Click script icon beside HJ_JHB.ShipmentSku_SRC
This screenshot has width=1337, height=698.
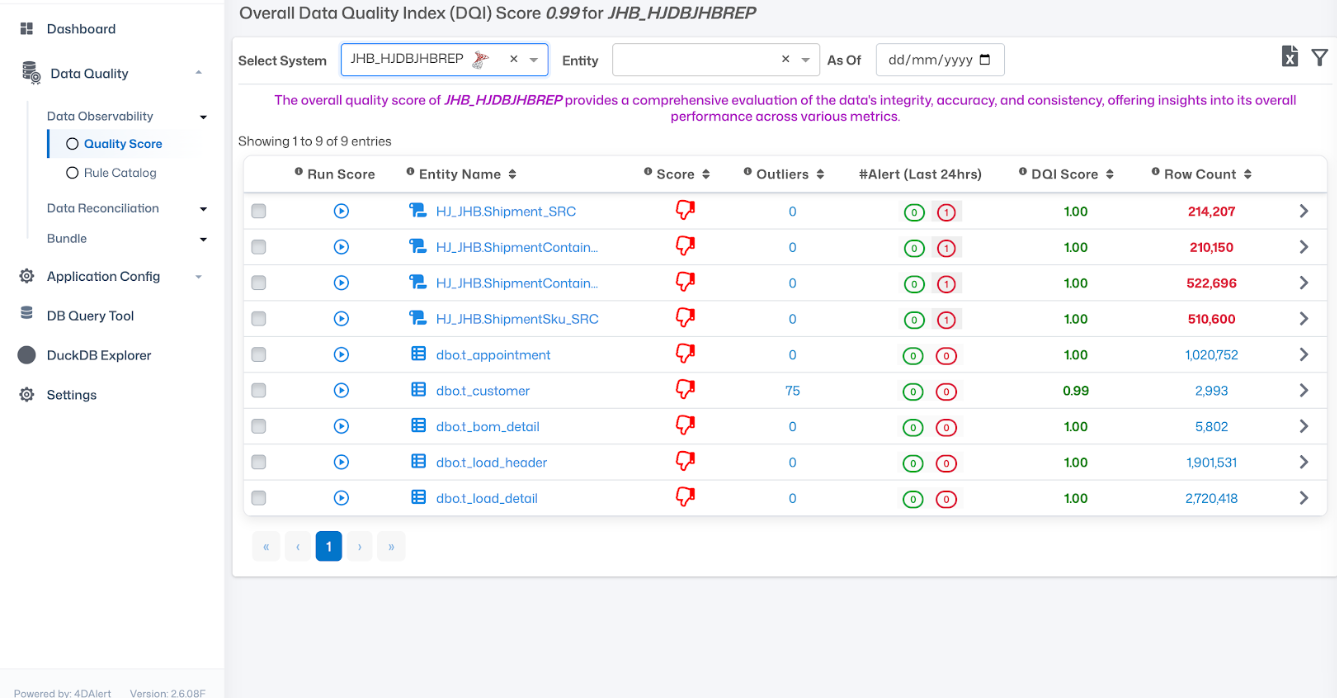pos(418,318)
